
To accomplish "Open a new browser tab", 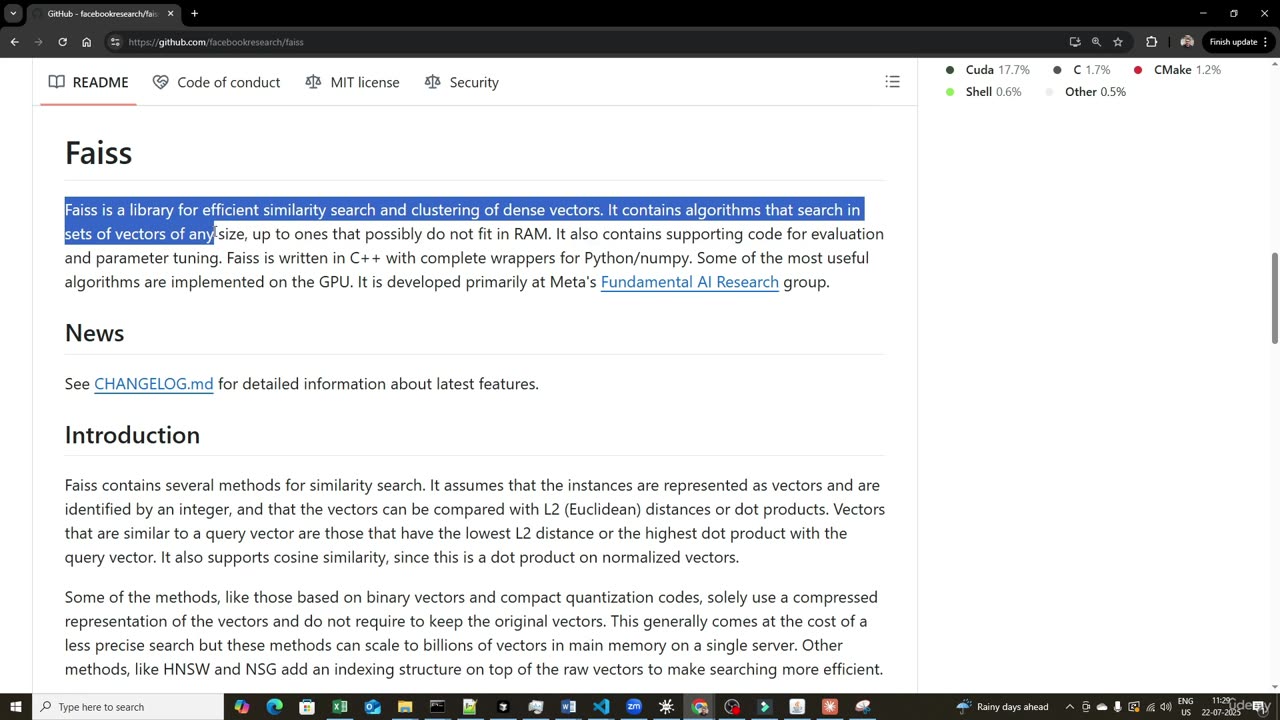I will click(x=194, y=14).
